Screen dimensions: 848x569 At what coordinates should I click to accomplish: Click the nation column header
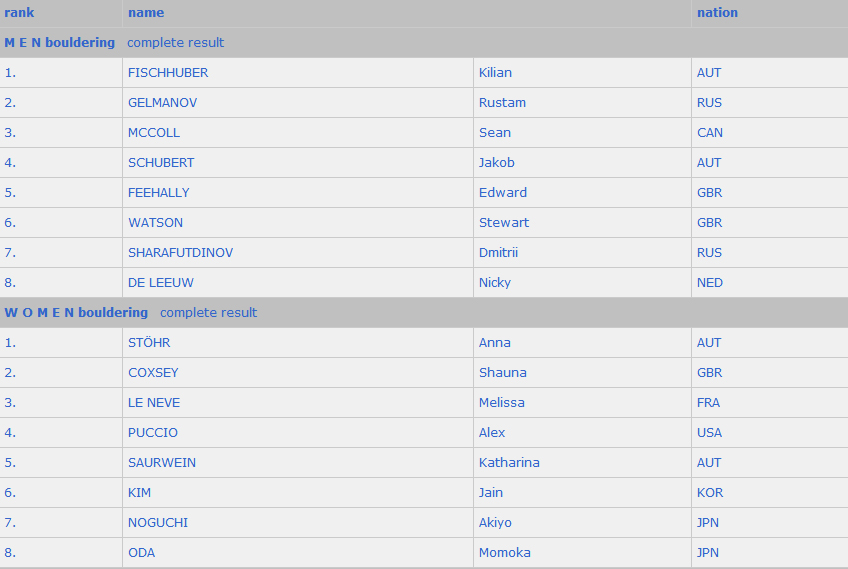point(717,13)
